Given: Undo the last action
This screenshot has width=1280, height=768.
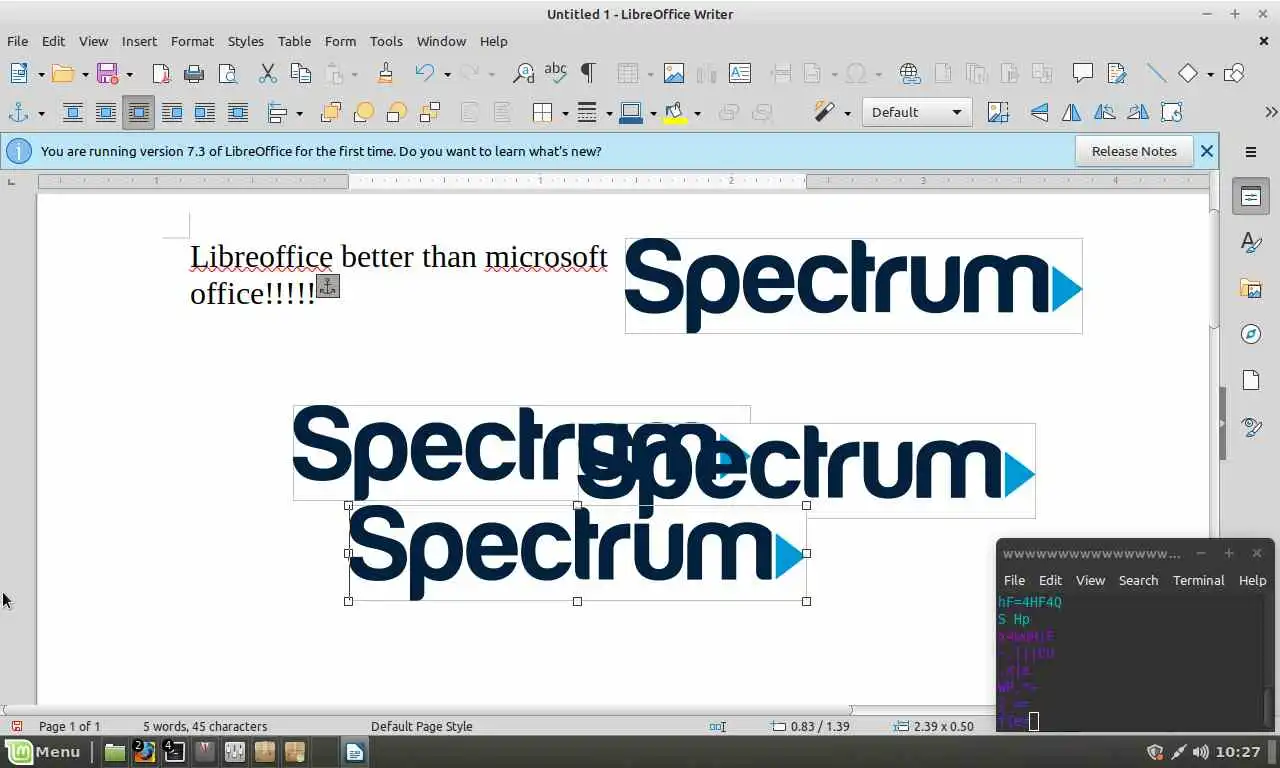Looking at the screenshot, I should coord(425,73).
